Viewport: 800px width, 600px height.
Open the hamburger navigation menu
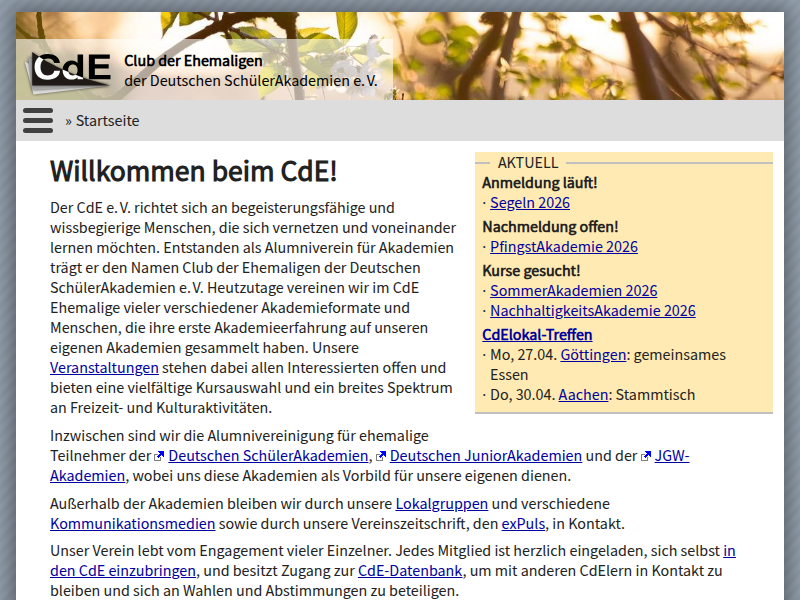click(38, 120)
